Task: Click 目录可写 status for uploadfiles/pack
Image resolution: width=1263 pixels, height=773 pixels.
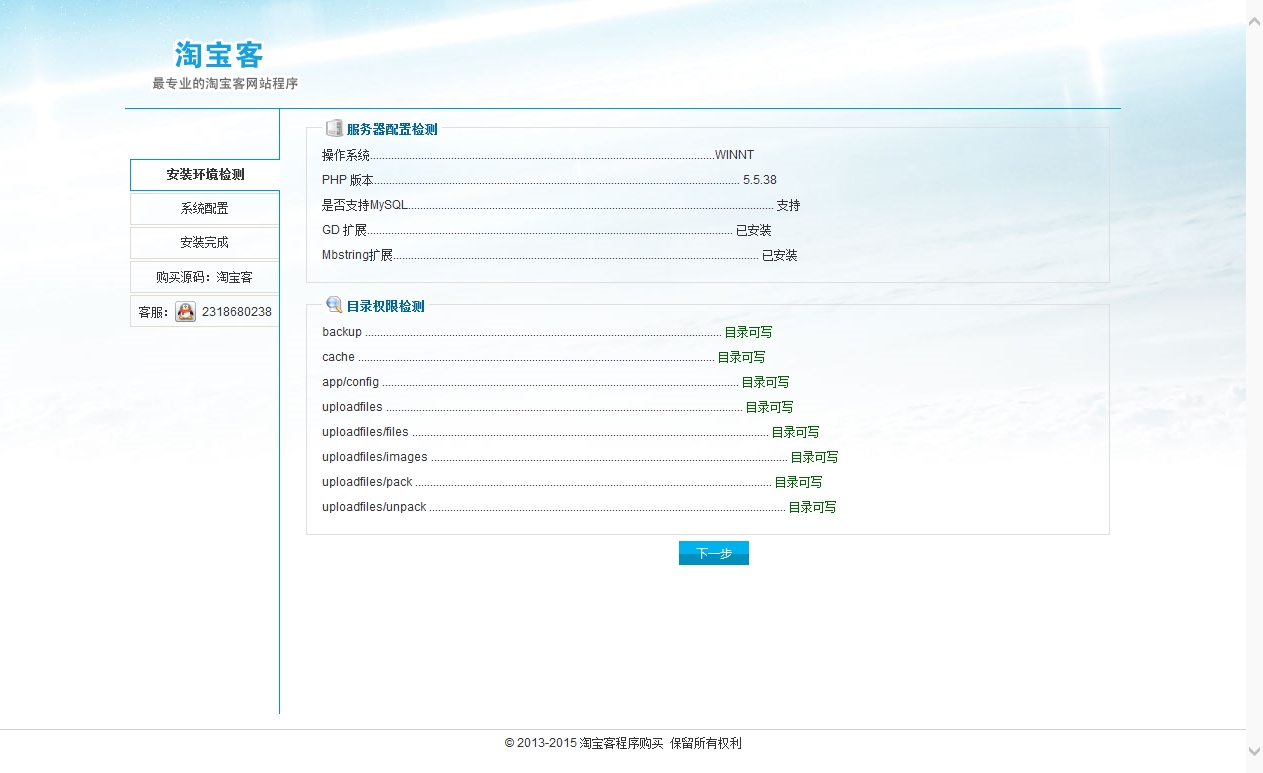Action: (x=798, y=482)
